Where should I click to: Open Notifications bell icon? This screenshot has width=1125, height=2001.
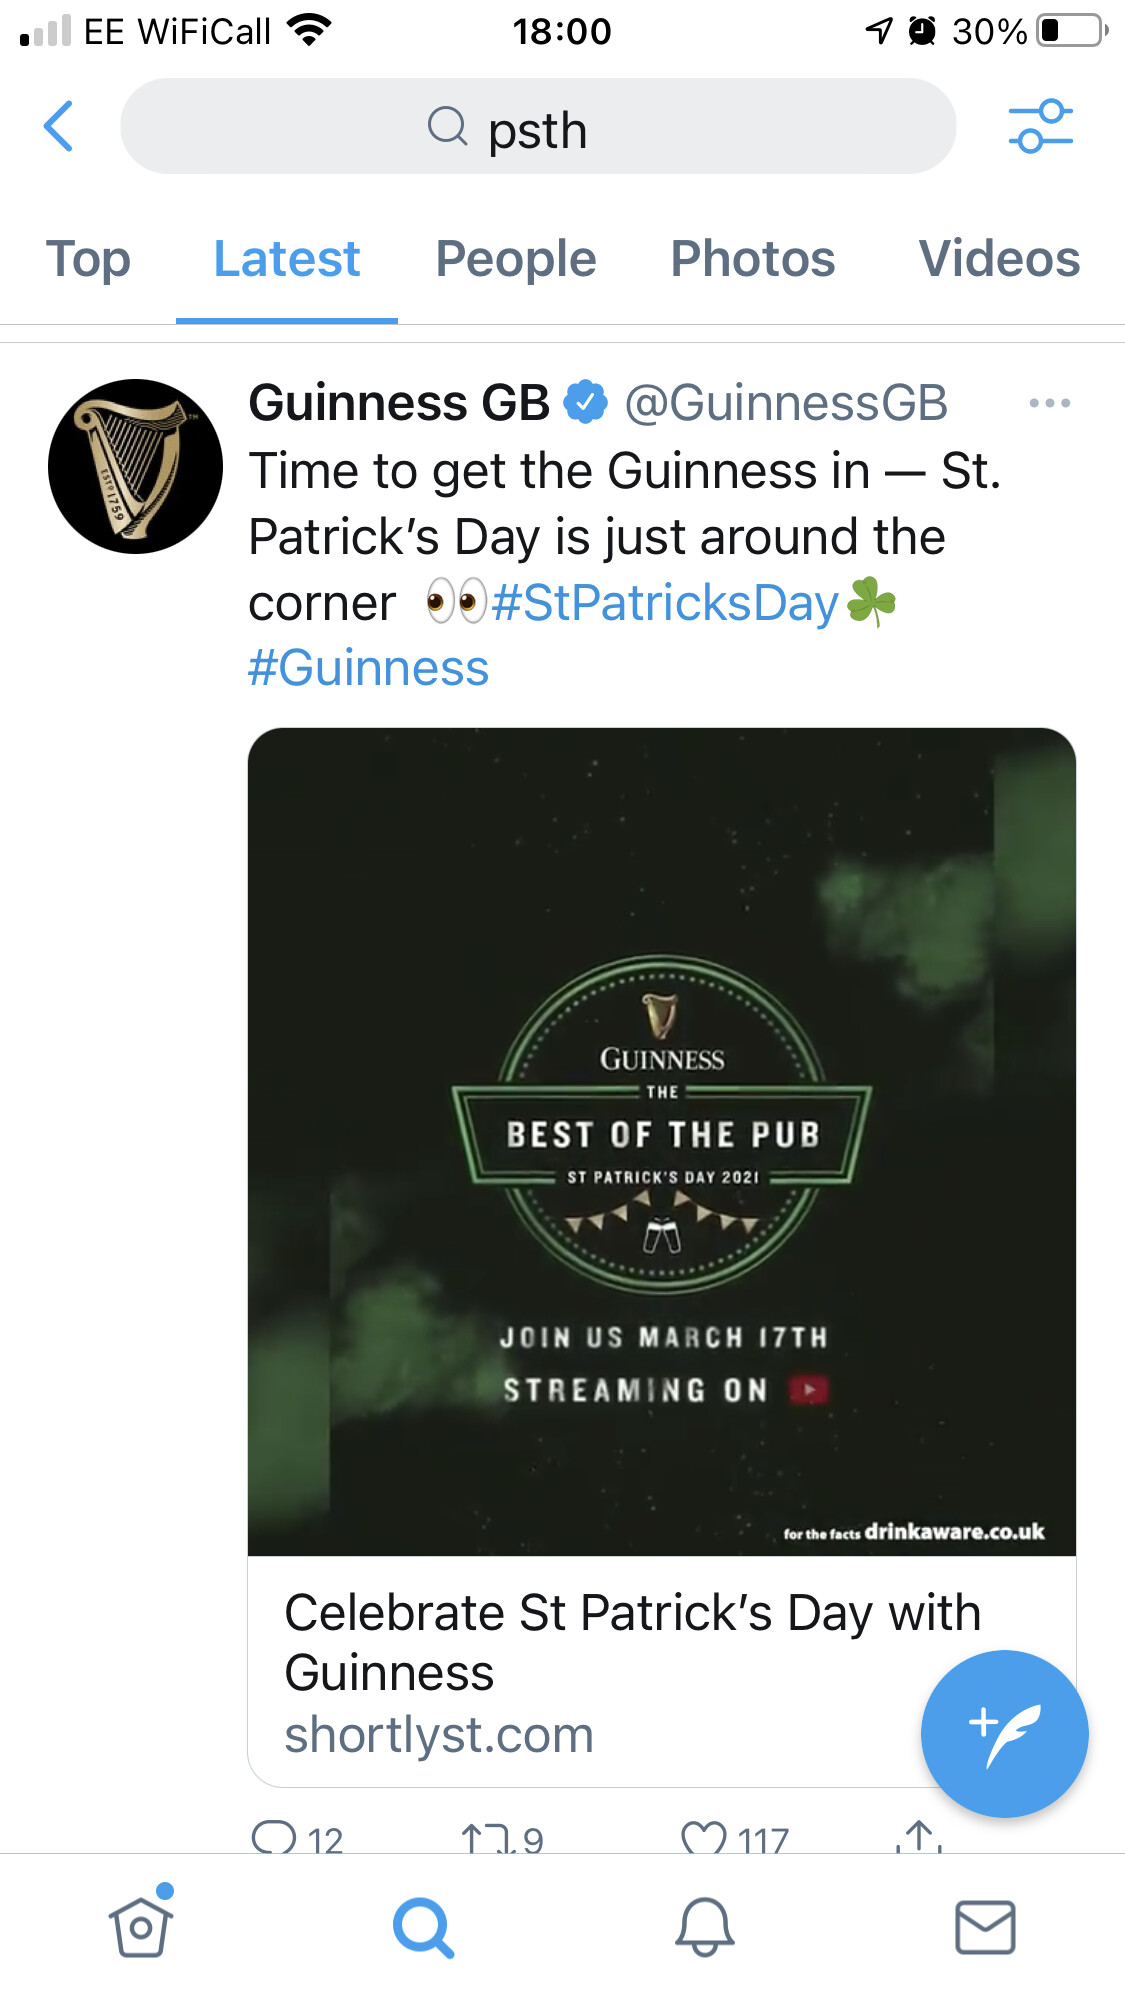point(705,1927)
